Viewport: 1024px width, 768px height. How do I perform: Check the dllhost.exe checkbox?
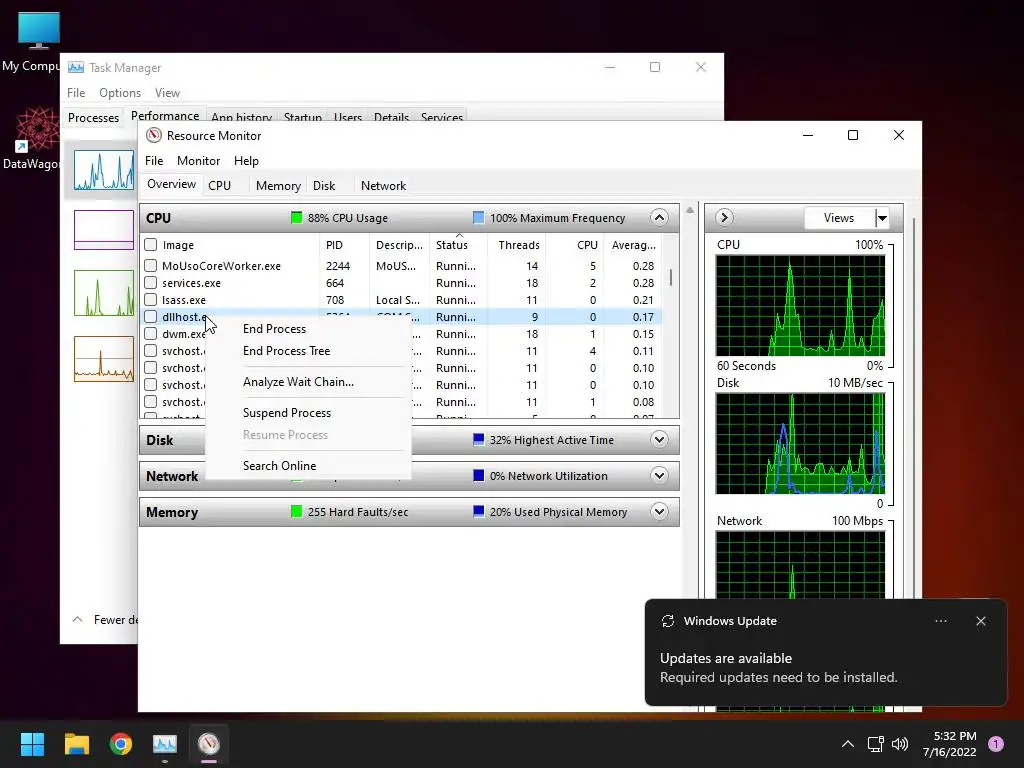tap(151, 317)
